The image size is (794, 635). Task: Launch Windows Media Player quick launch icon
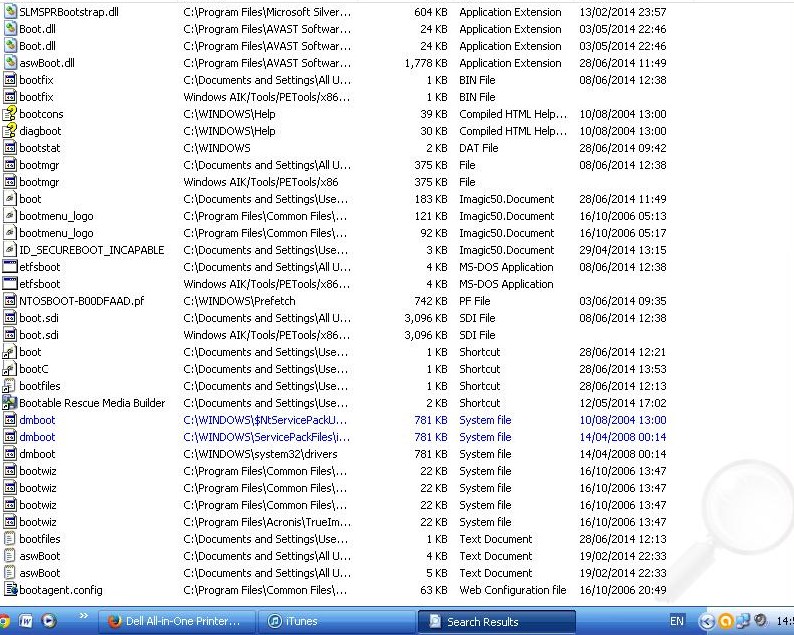[49, 621]
